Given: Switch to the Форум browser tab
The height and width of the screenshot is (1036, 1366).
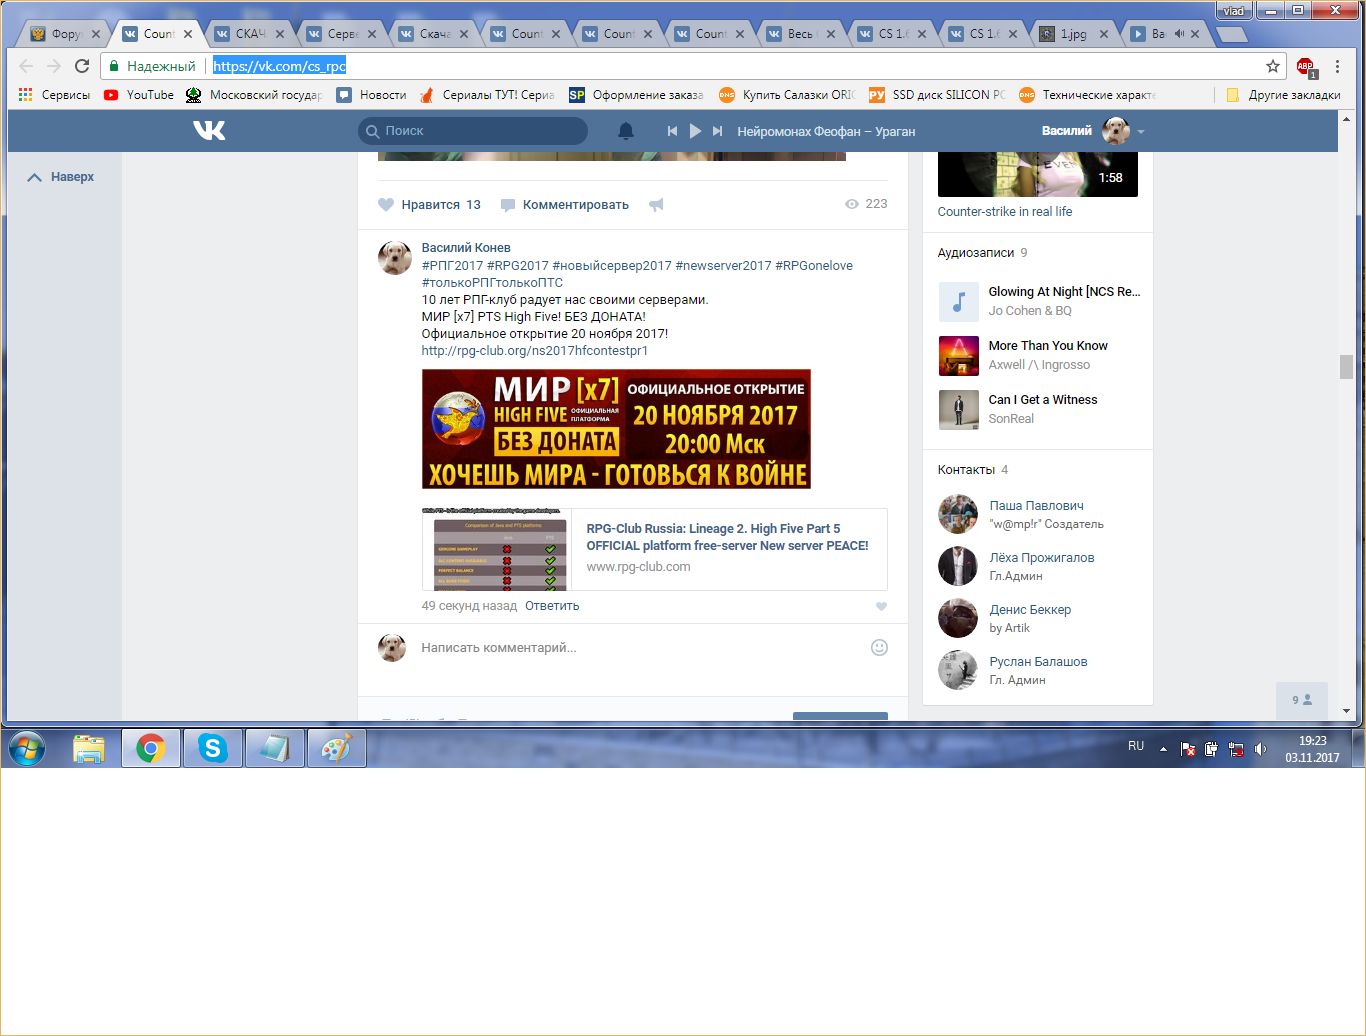Looking at the screenshot, I should (65, 33).
